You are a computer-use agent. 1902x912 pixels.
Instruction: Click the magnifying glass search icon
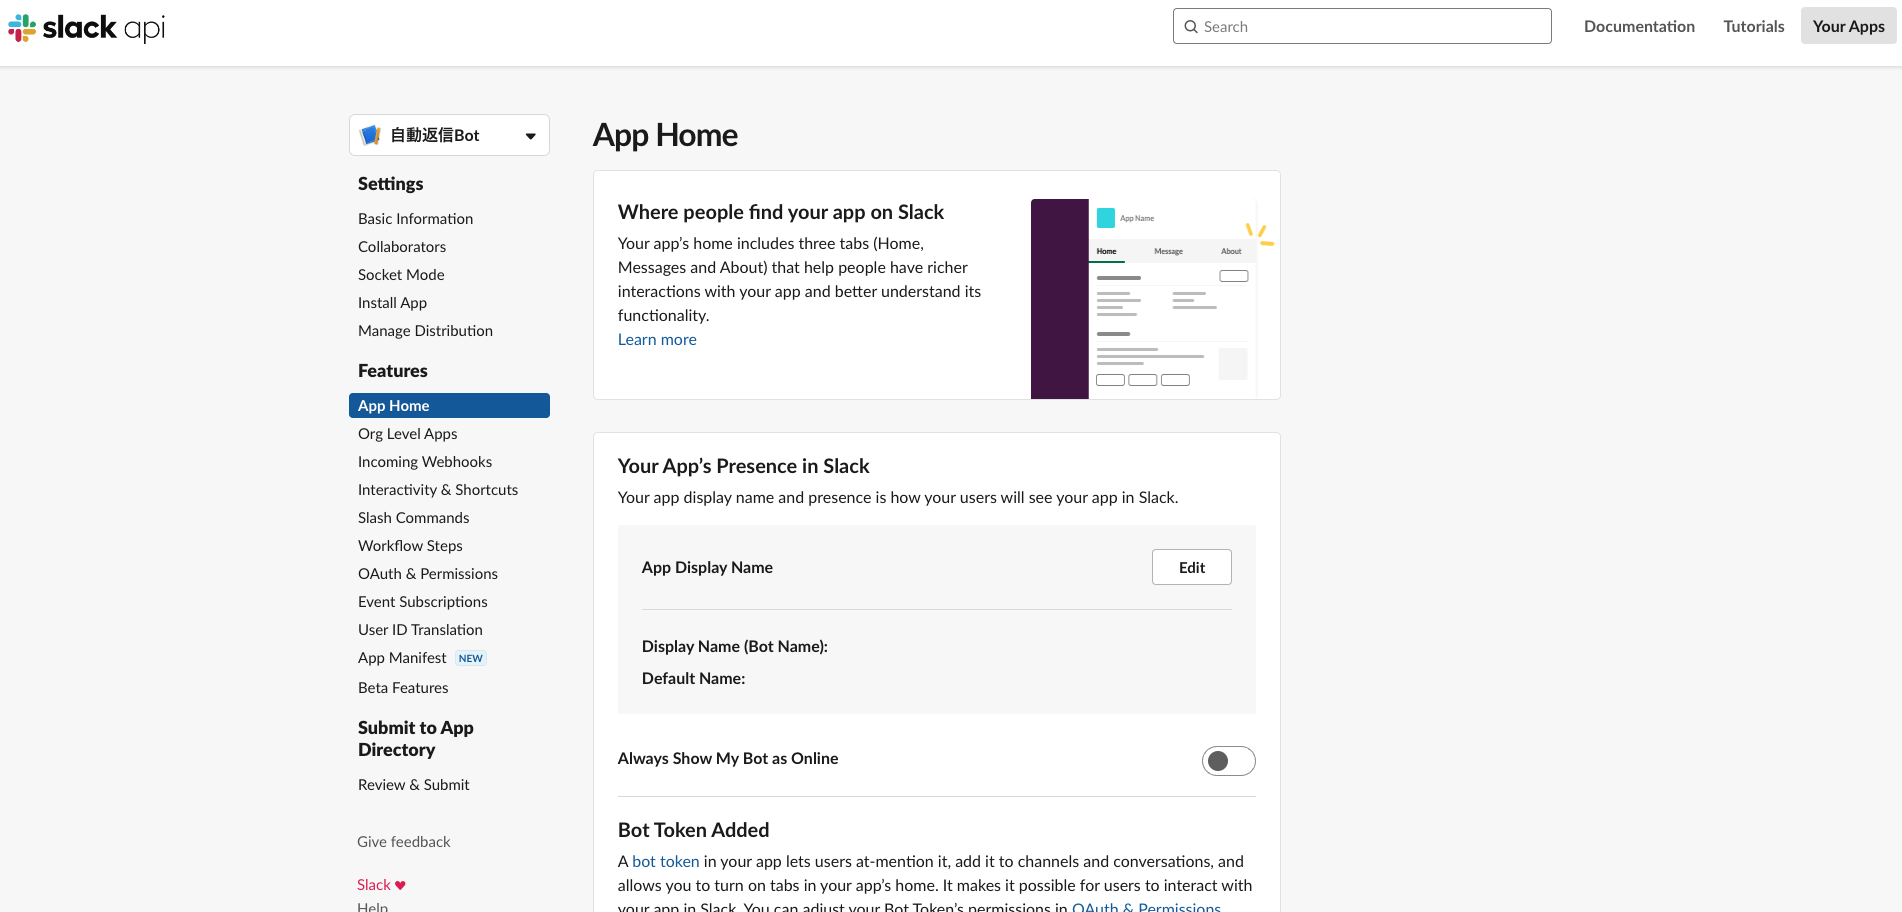pyautogui.click(x=1191, y=26)
